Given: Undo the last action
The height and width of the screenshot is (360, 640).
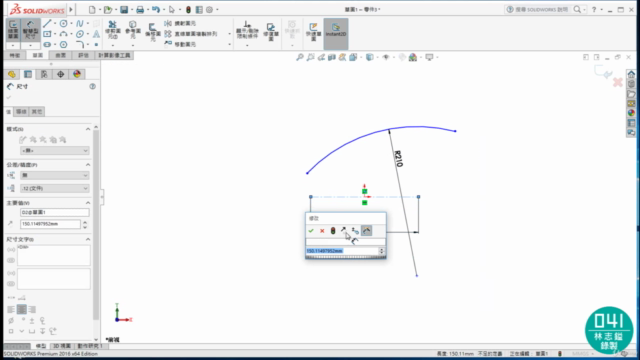Looking at the screenshot, I should click(156, 9).
